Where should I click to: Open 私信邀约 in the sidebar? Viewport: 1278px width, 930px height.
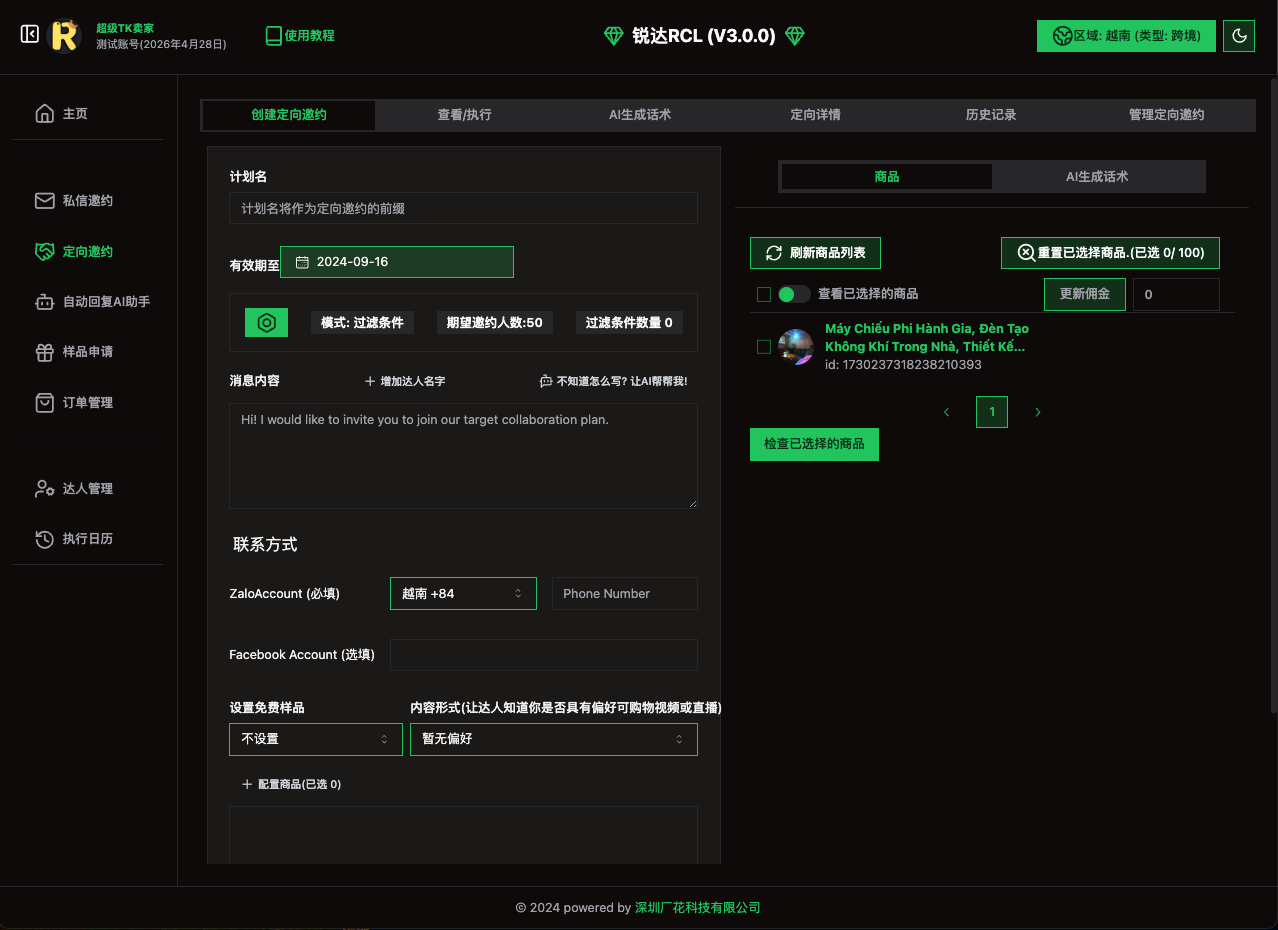pyautogui.click(x=87, y=201)
